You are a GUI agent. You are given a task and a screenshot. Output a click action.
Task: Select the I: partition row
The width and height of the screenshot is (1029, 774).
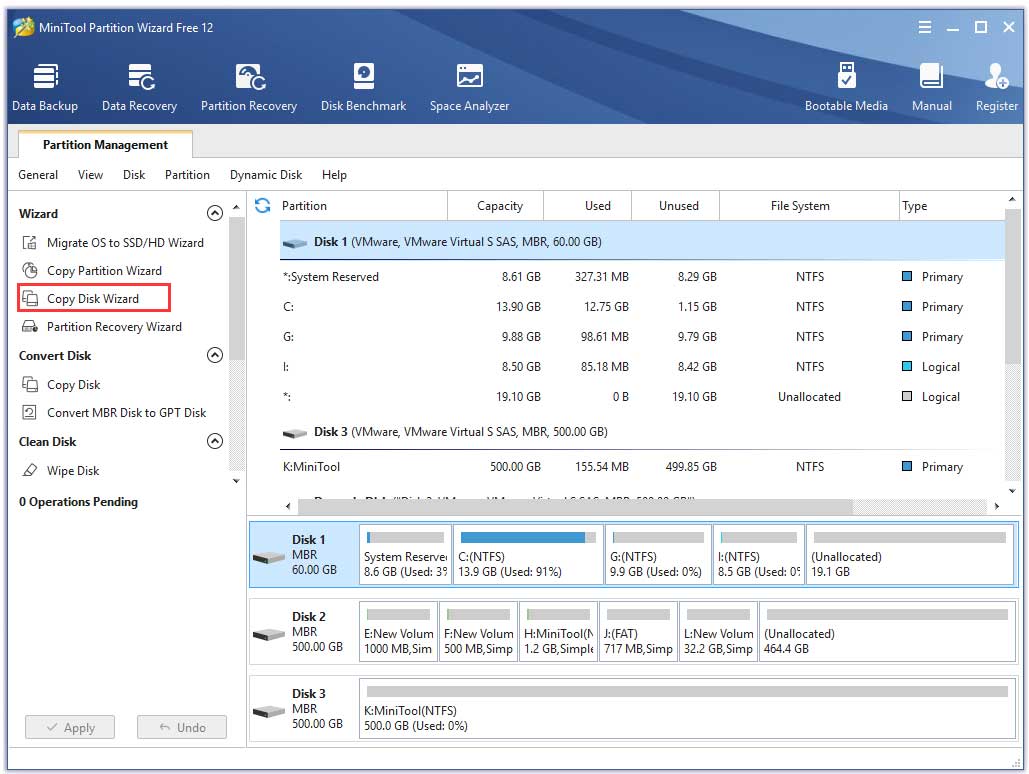click(x=642, y=366)
